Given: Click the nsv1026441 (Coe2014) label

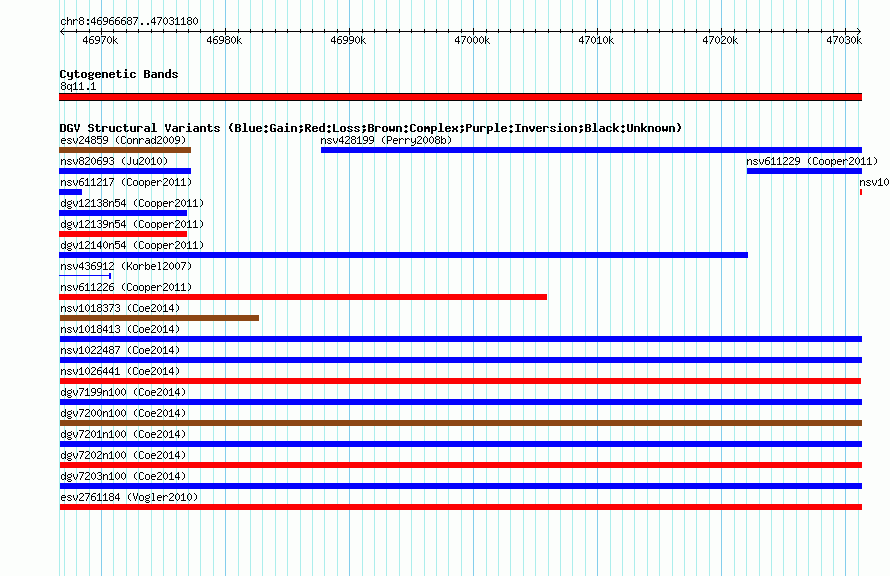Looking at the screenshot, I should click(x=120, y=371).
